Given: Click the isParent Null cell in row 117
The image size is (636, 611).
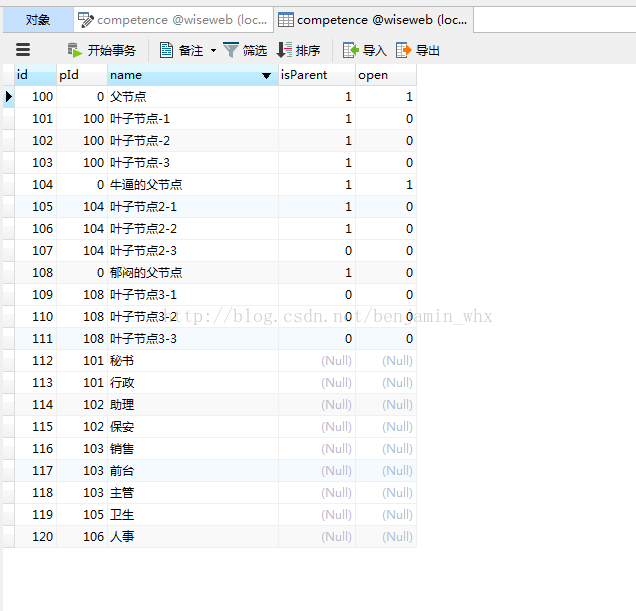Looking at the screenshot, I should (317, 471).
